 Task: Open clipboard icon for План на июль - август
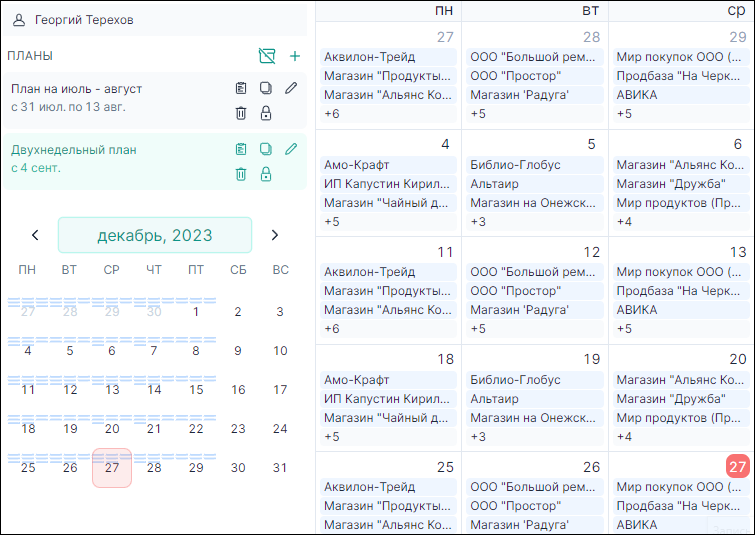point(241,88)
